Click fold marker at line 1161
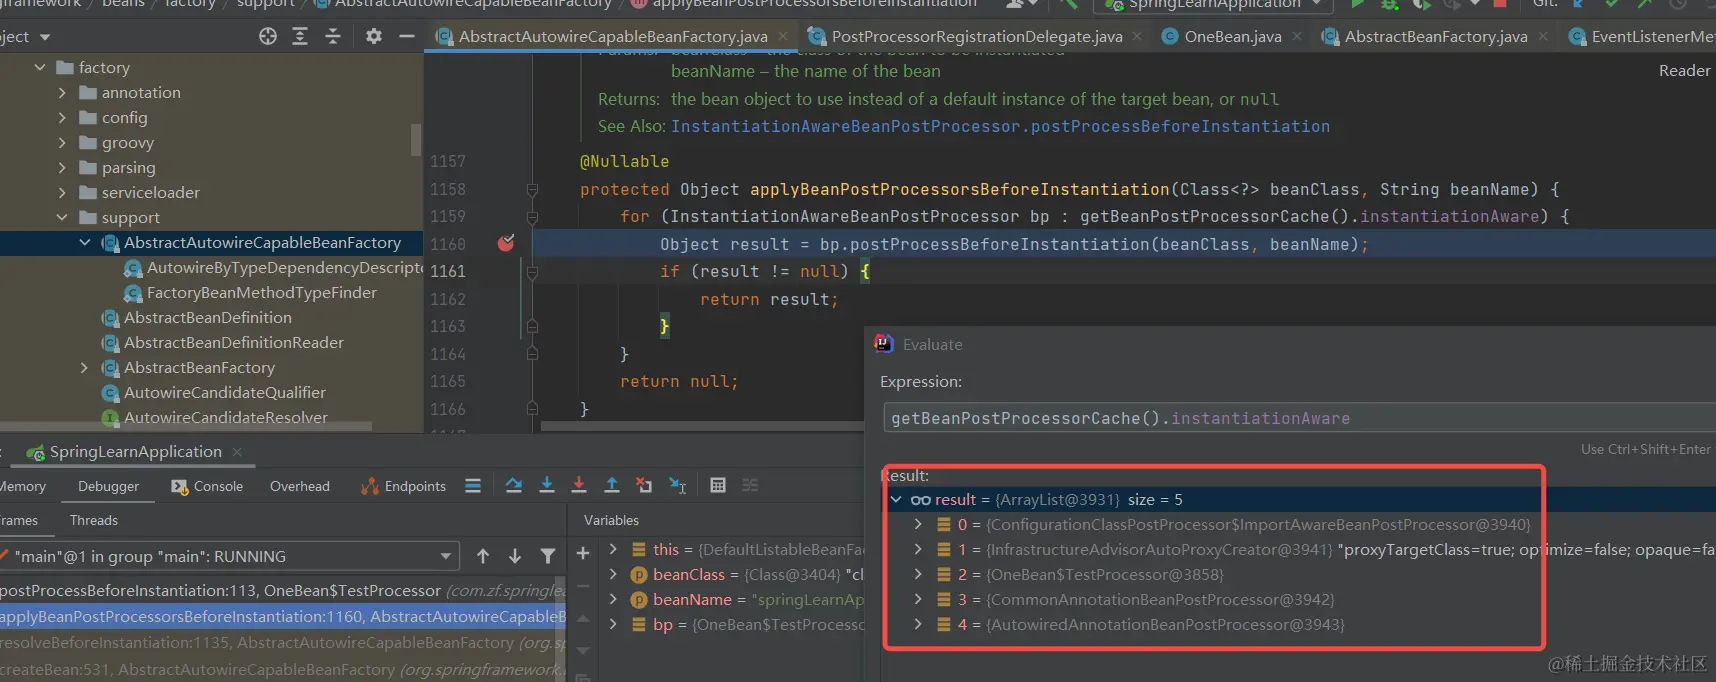 pos(532,272)
